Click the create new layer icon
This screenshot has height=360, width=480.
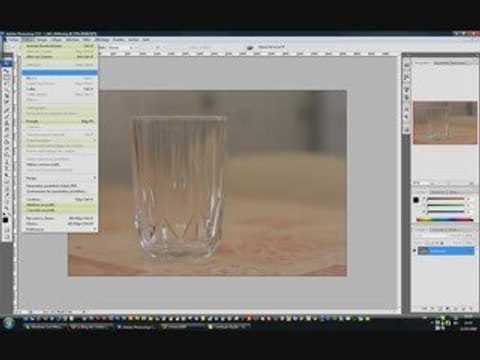pyautogui.click(x=463, y=308)
